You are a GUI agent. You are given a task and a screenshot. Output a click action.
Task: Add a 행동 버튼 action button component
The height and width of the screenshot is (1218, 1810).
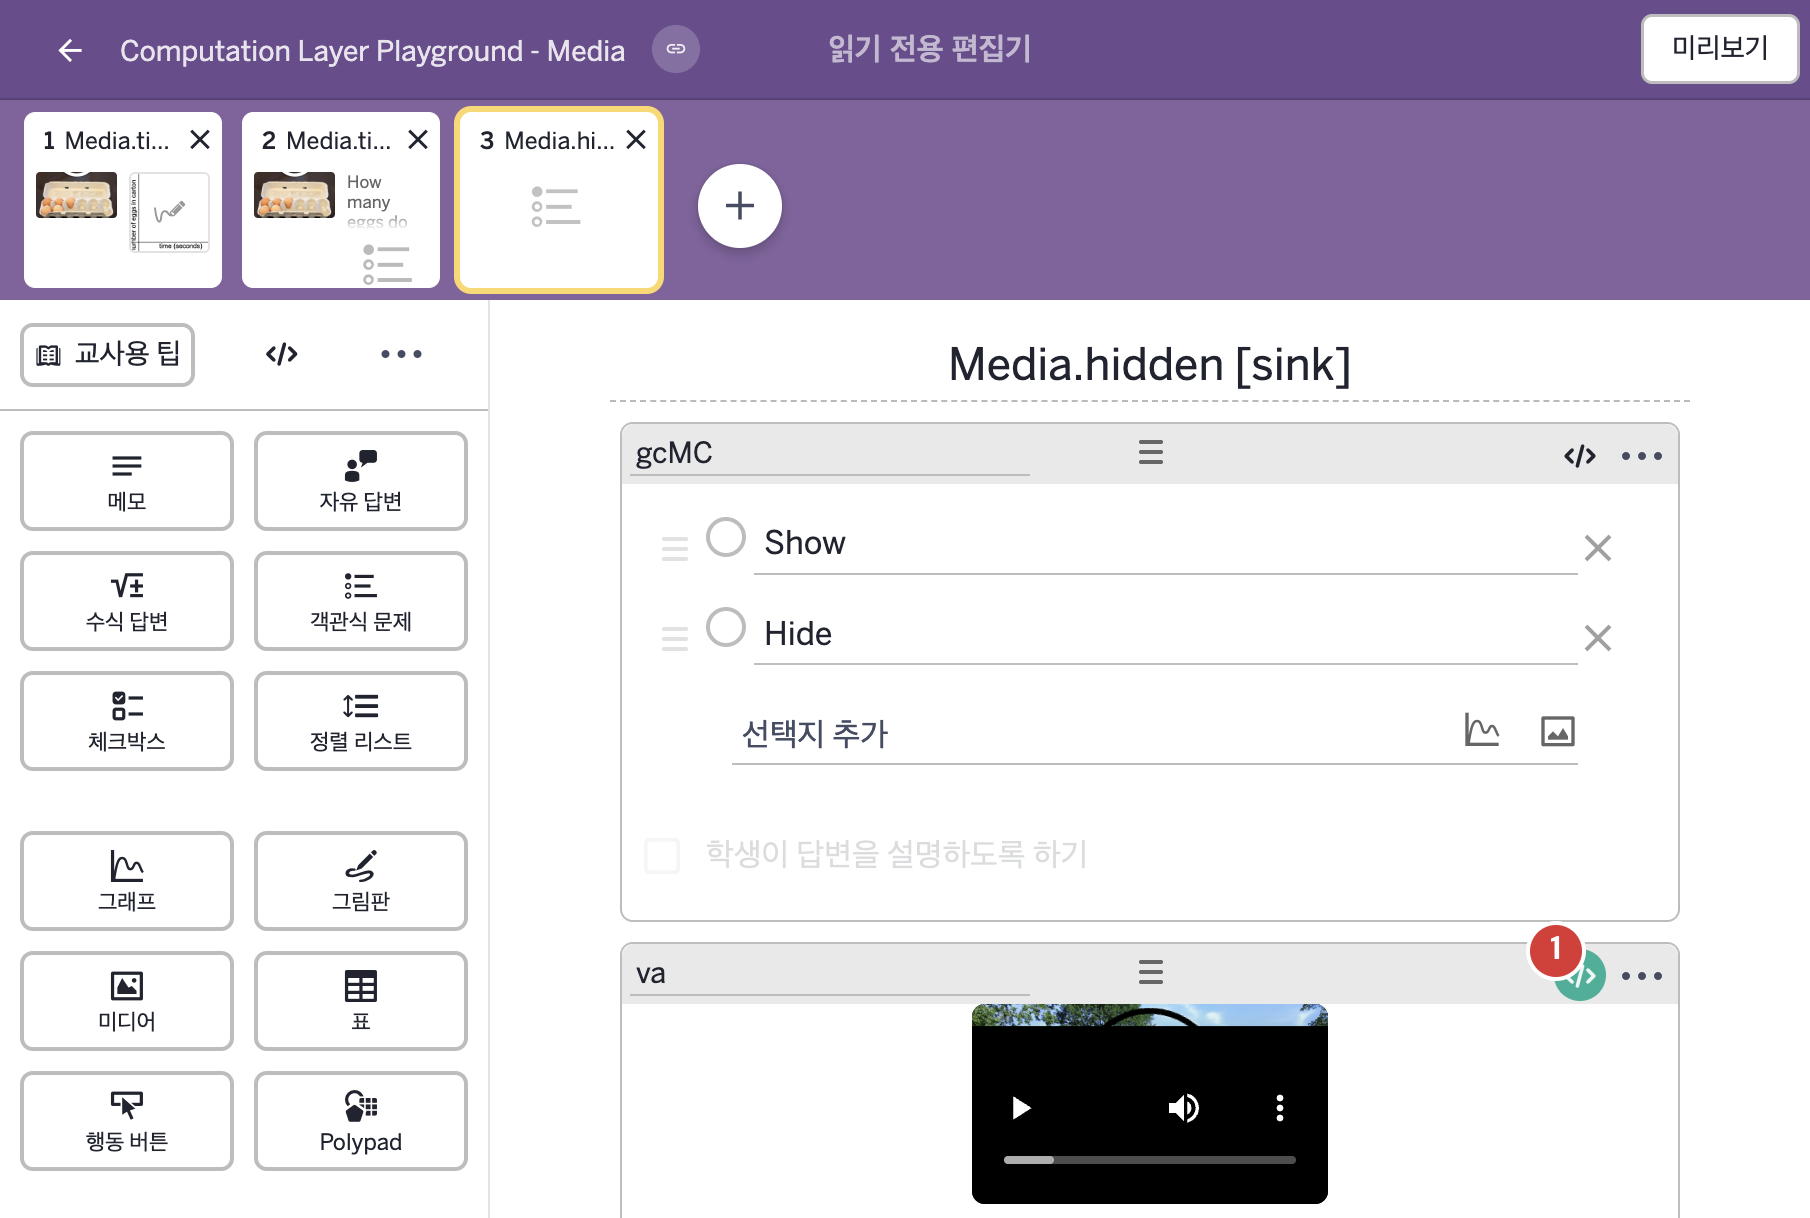[127, 1121]
